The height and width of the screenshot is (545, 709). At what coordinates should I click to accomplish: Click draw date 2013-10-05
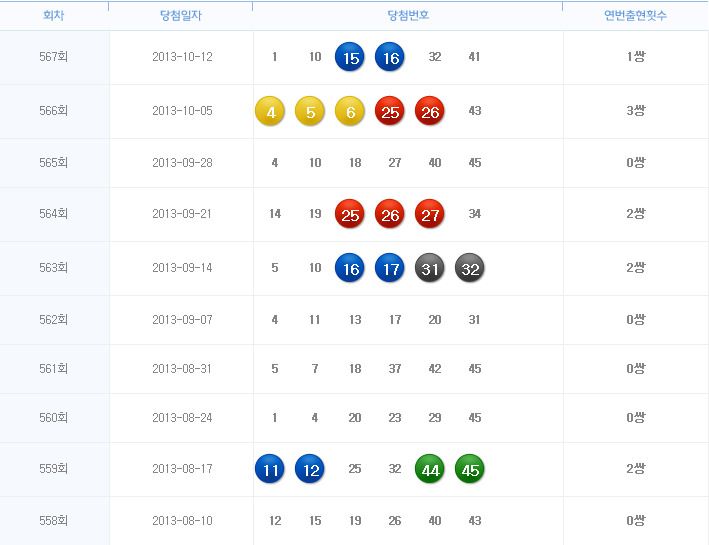point(182,110)
